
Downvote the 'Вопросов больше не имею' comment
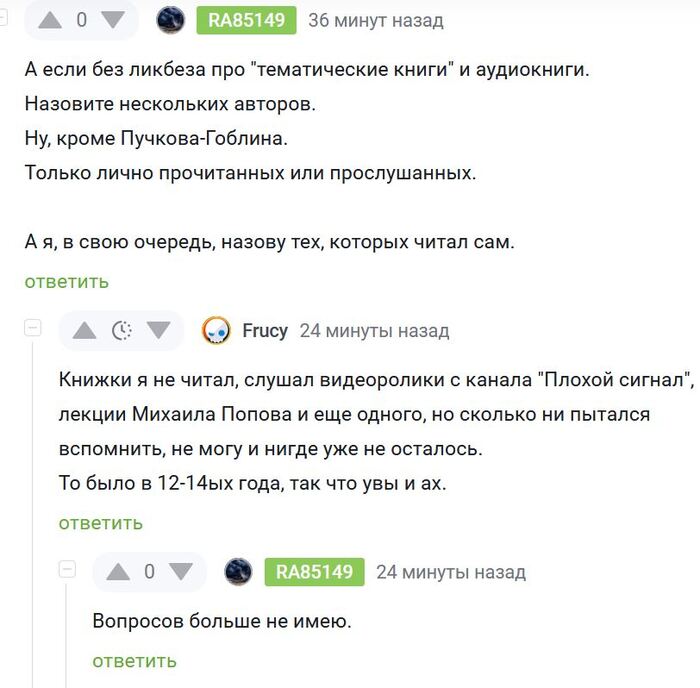[181, 572]
